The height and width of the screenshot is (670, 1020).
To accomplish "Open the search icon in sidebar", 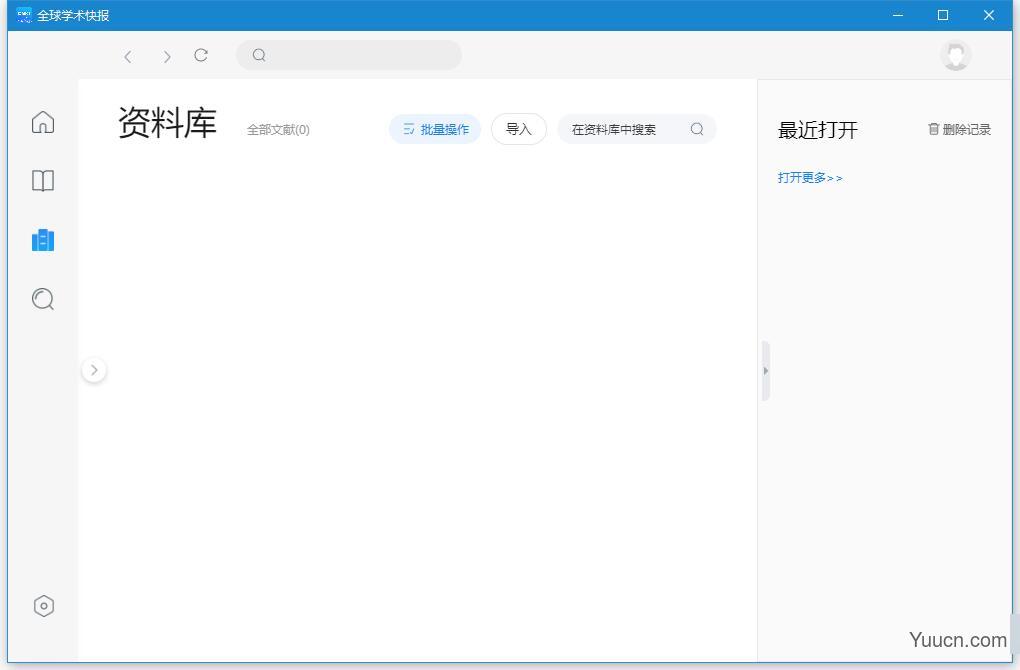I will click(43, 299).
